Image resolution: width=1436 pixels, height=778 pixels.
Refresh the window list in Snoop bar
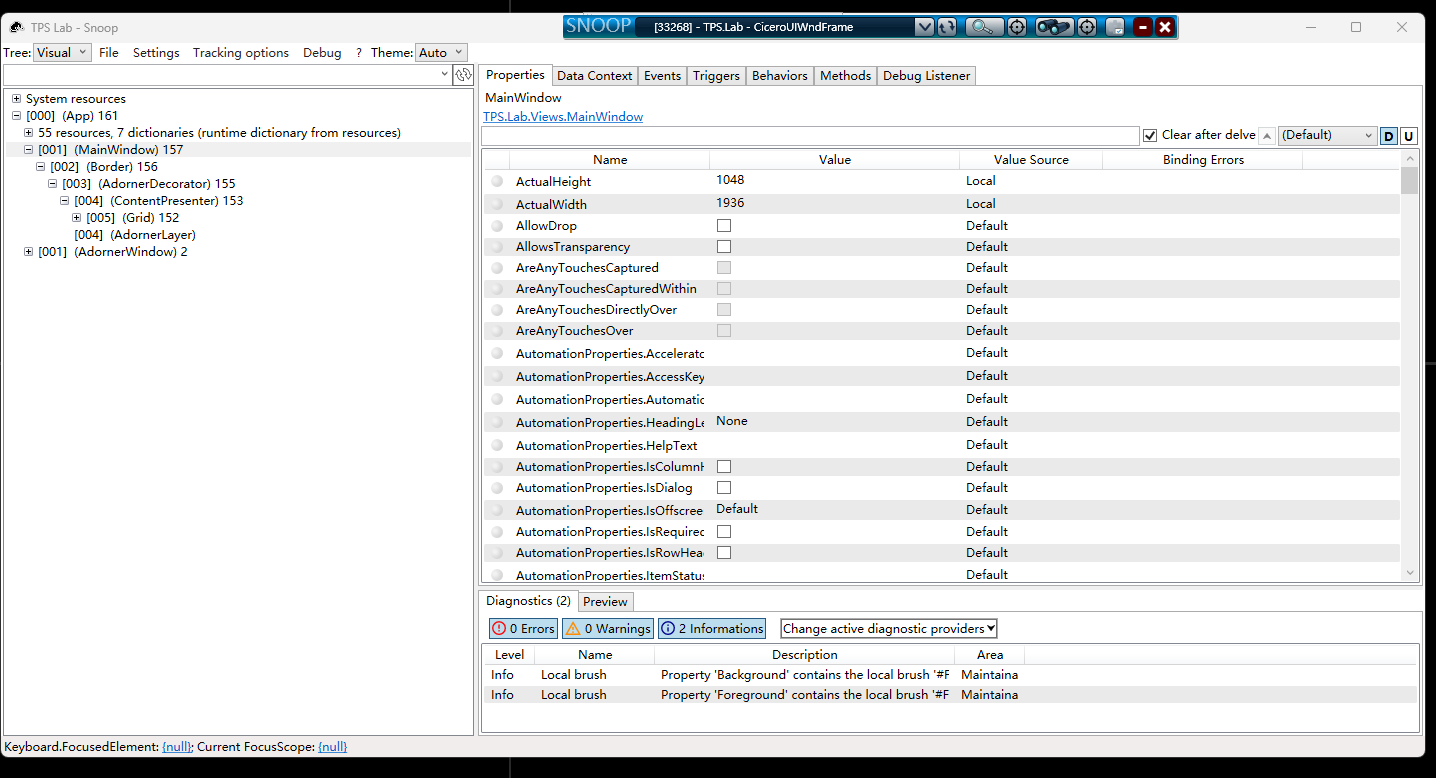pos(946,27)
